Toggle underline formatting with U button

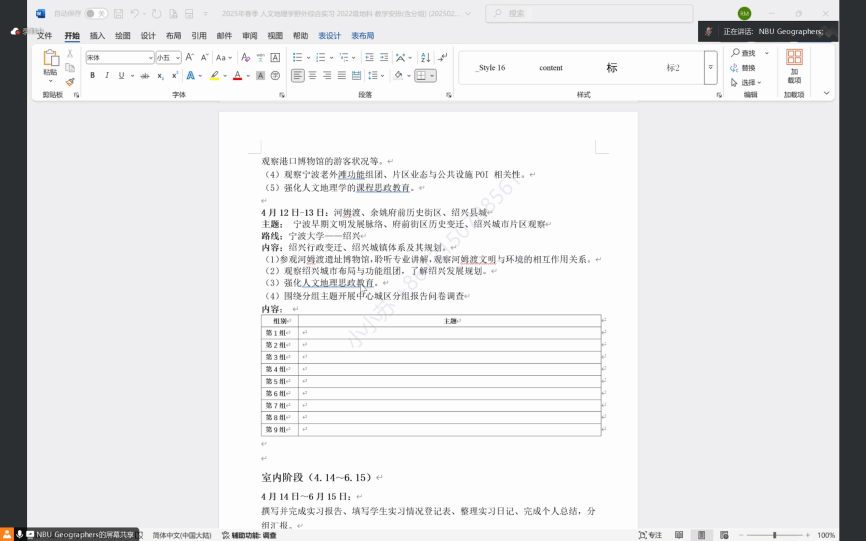[x=120, y=75]
